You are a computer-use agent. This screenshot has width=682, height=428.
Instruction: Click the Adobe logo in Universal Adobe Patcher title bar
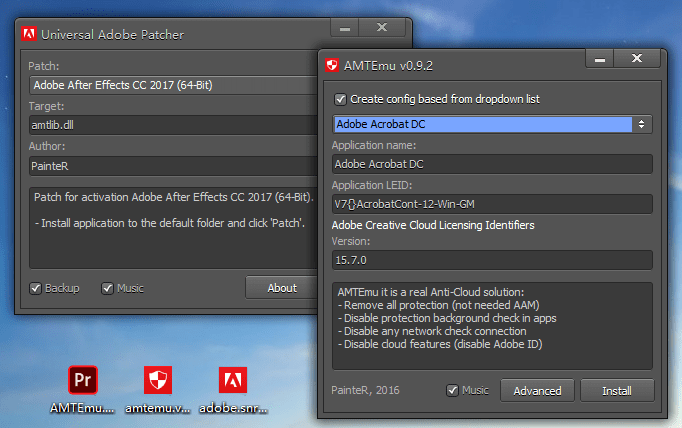[29, 34]
